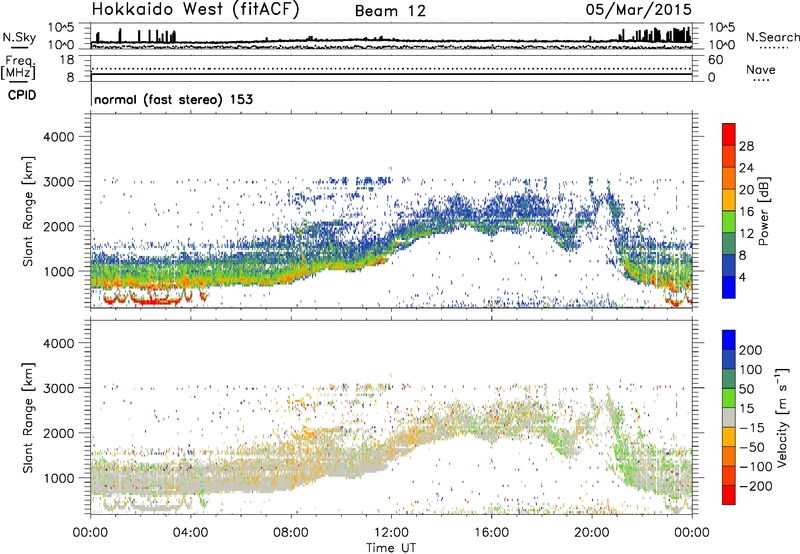Image resolution: width=800 pixels, height=554 pixels.
Task: Click the "Slant Range [km]" label of velocity panel
Action: point(28,417)
